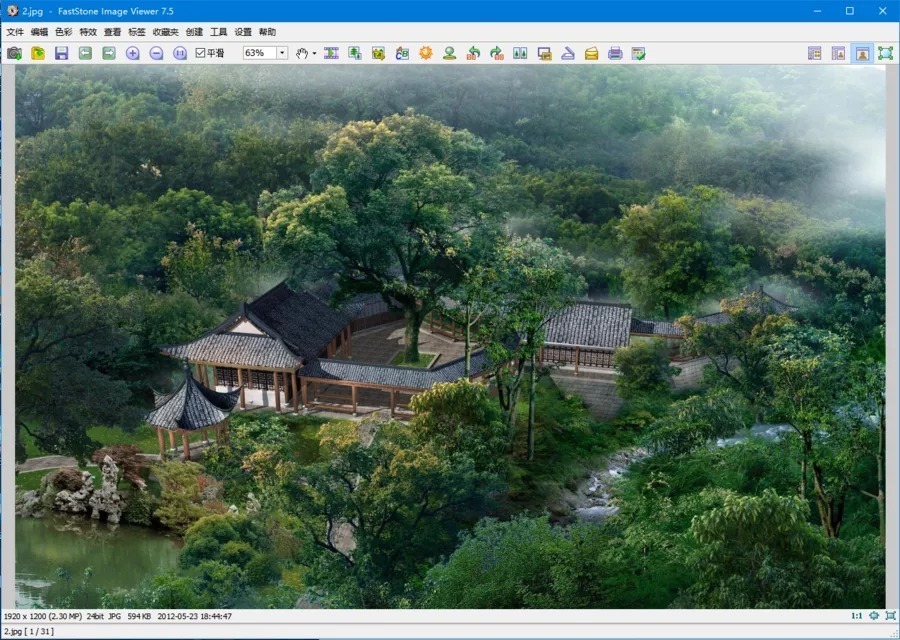Zoom in with the plus magnifier
Image resolution: width=900 pixels, height=640 pixels.
coord(133,53)
